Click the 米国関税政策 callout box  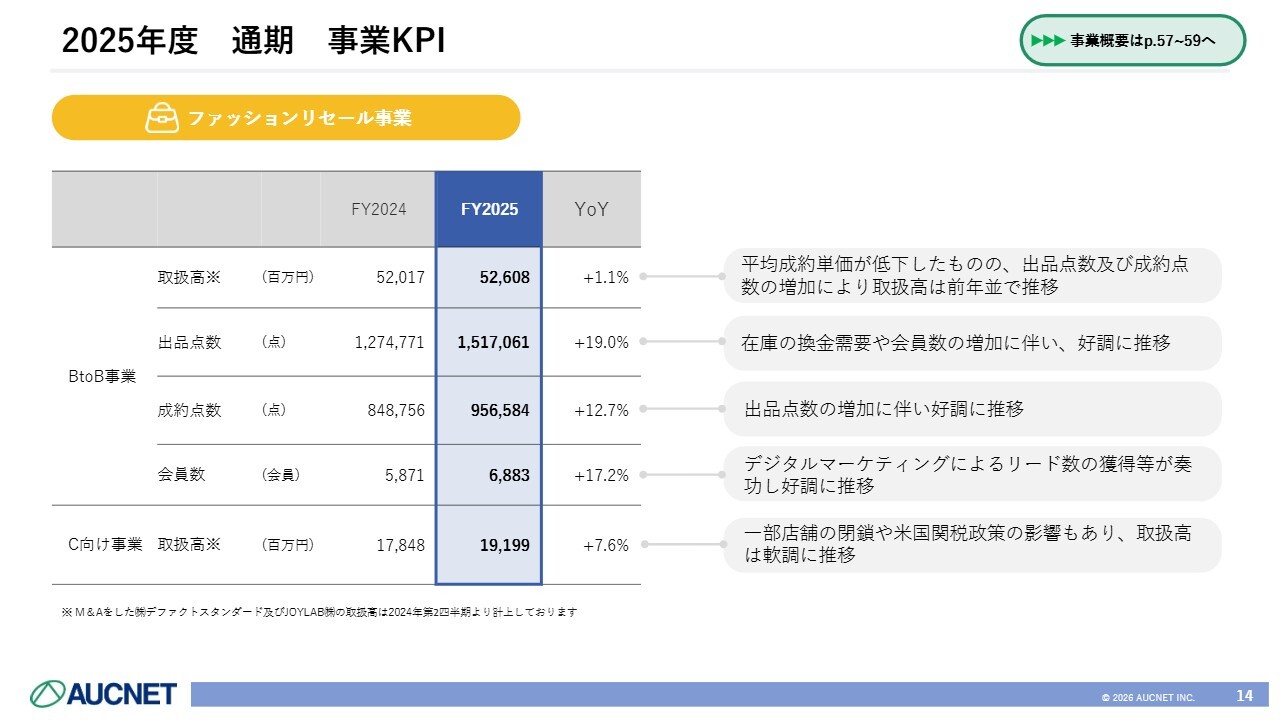click(971, 544)
